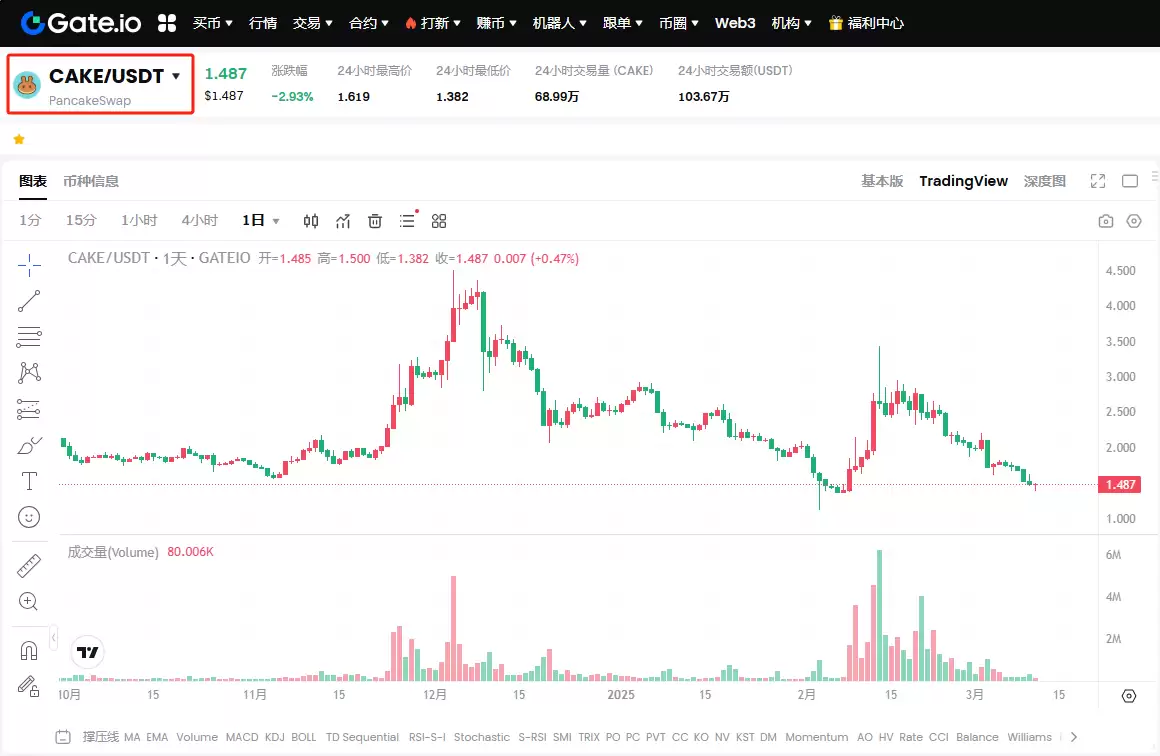Expand the 交易 menu in navigation

[313, 22]
